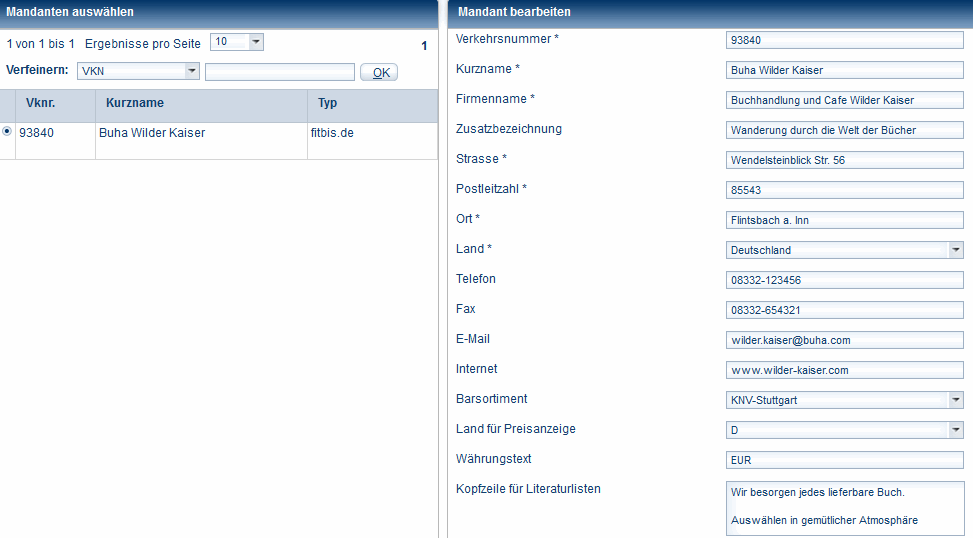The width and height of the screenshot is (973, 538).
Task: Open the Land für Preisanzeige dropdown
Action: coord(955,430)
